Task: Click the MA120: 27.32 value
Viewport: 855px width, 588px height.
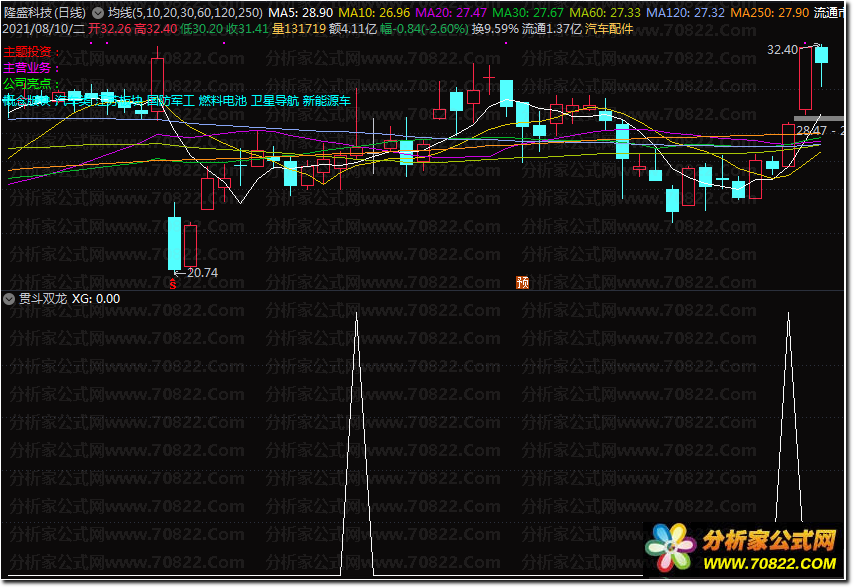Action: 685,13
